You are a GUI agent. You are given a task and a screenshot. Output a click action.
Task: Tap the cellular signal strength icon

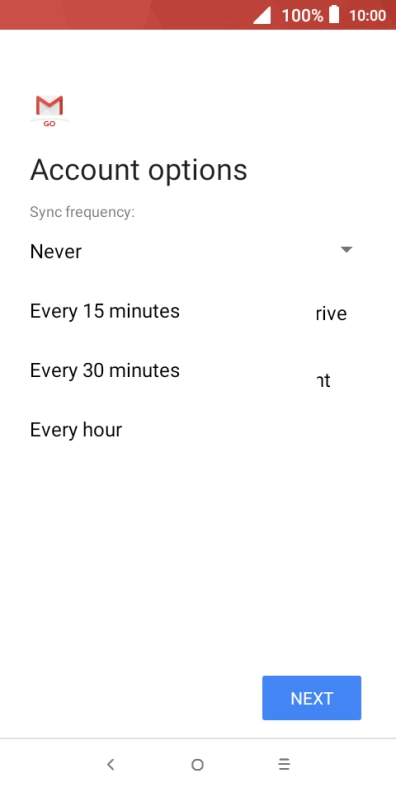click(x=262, y=16)
